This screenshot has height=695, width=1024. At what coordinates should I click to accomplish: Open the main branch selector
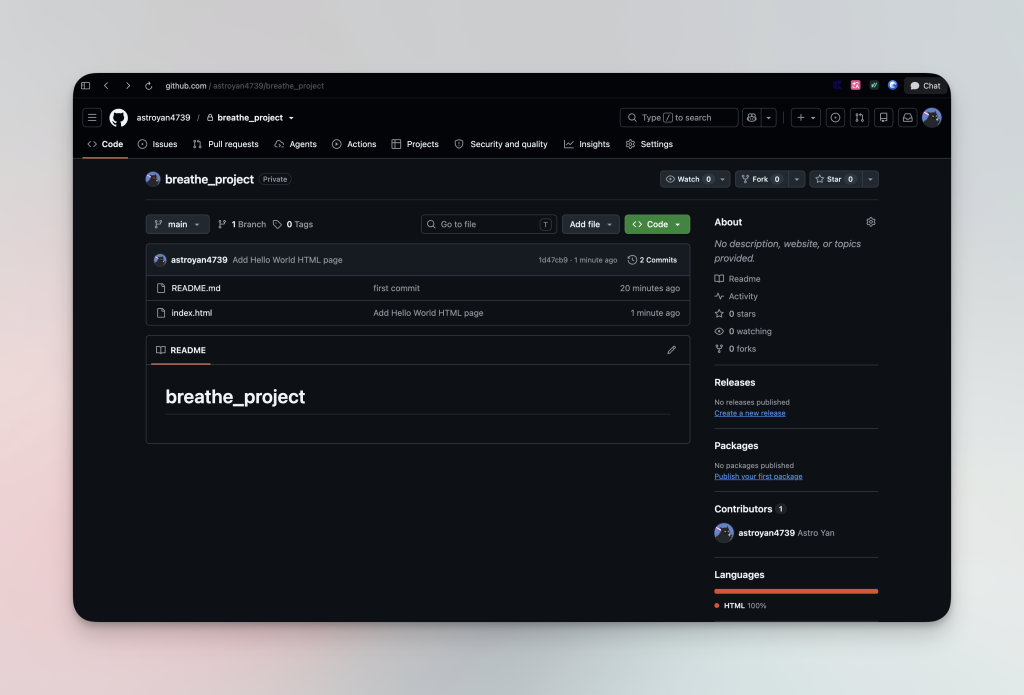tap(178, 224)
